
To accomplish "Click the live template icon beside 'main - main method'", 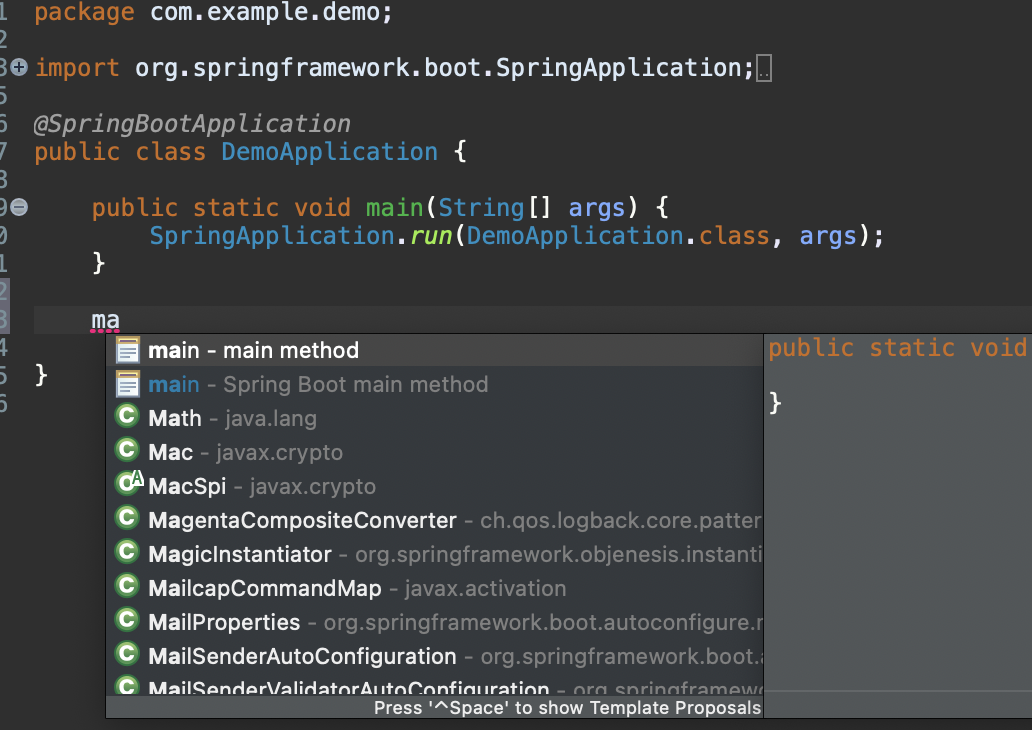I will 127,349.
